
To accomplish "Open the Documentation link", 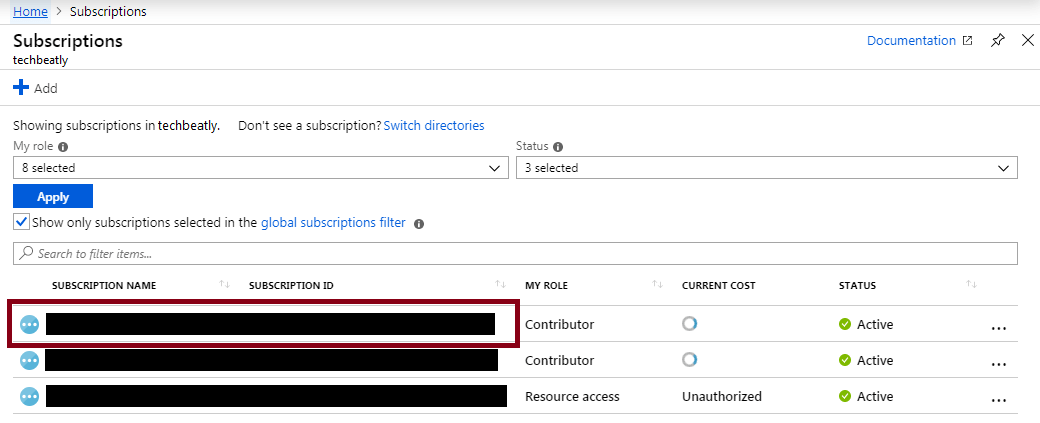I will coord(918,41).
